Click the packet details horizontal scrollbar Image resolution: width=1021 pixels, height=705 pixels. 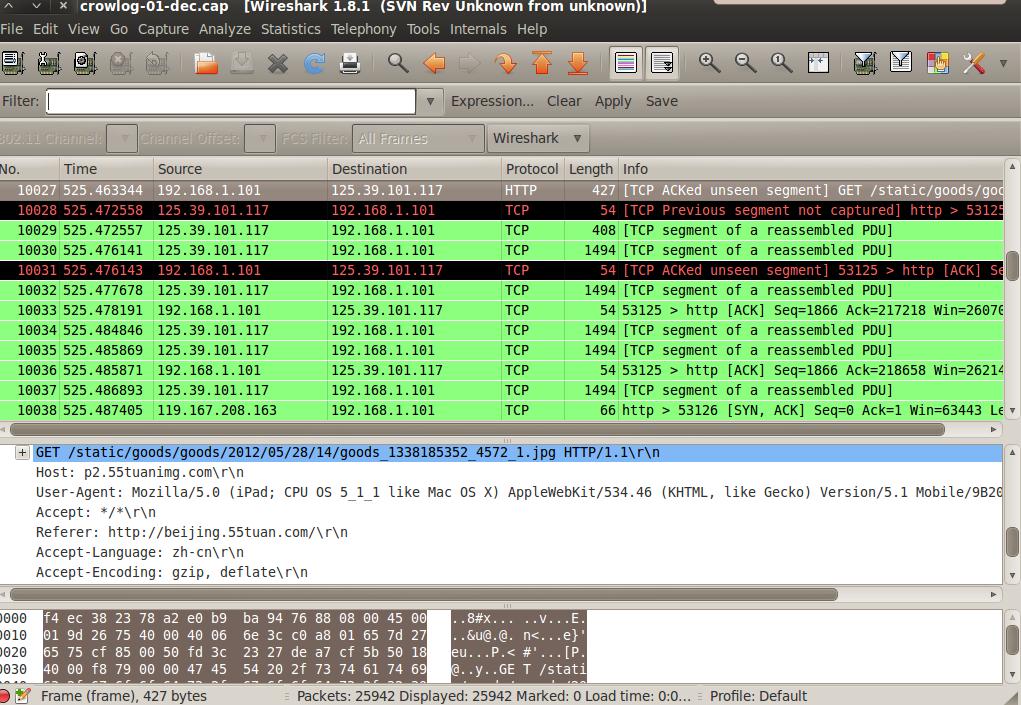424,594
